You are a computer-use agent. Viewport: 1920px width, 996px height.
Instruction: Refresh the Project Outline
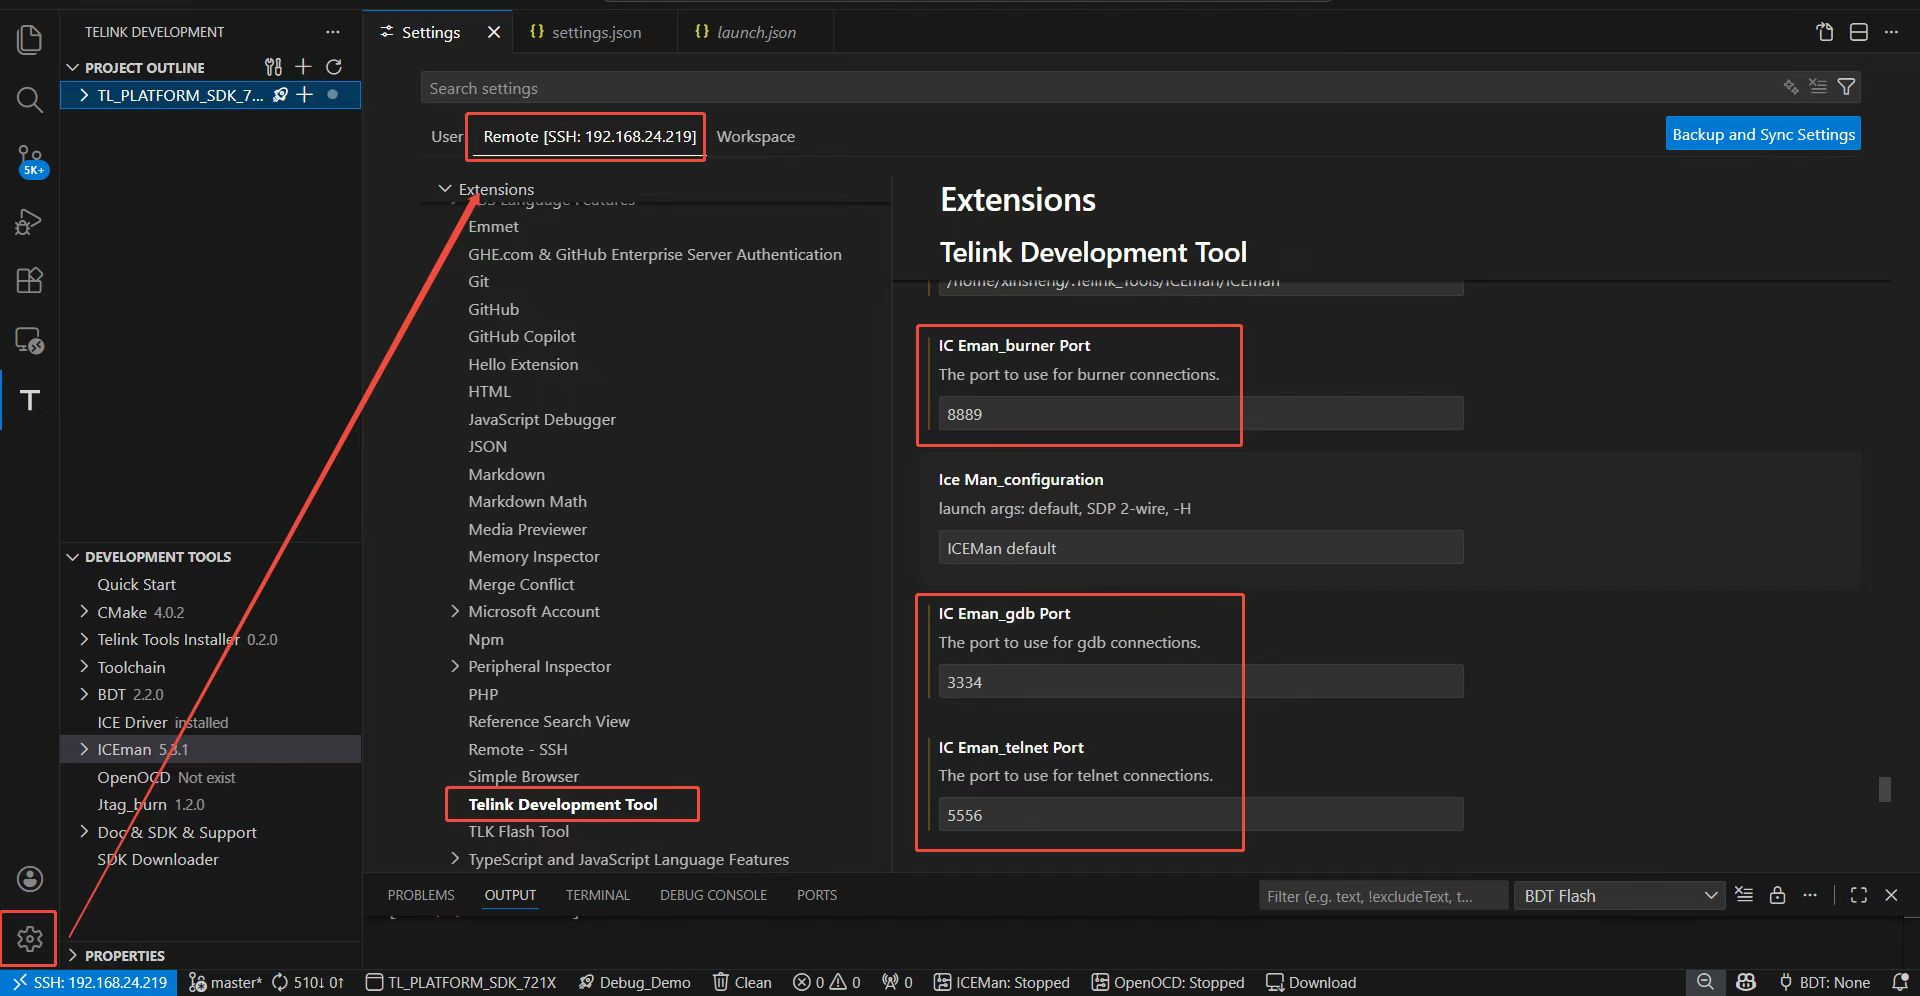[x=334, y=67]
